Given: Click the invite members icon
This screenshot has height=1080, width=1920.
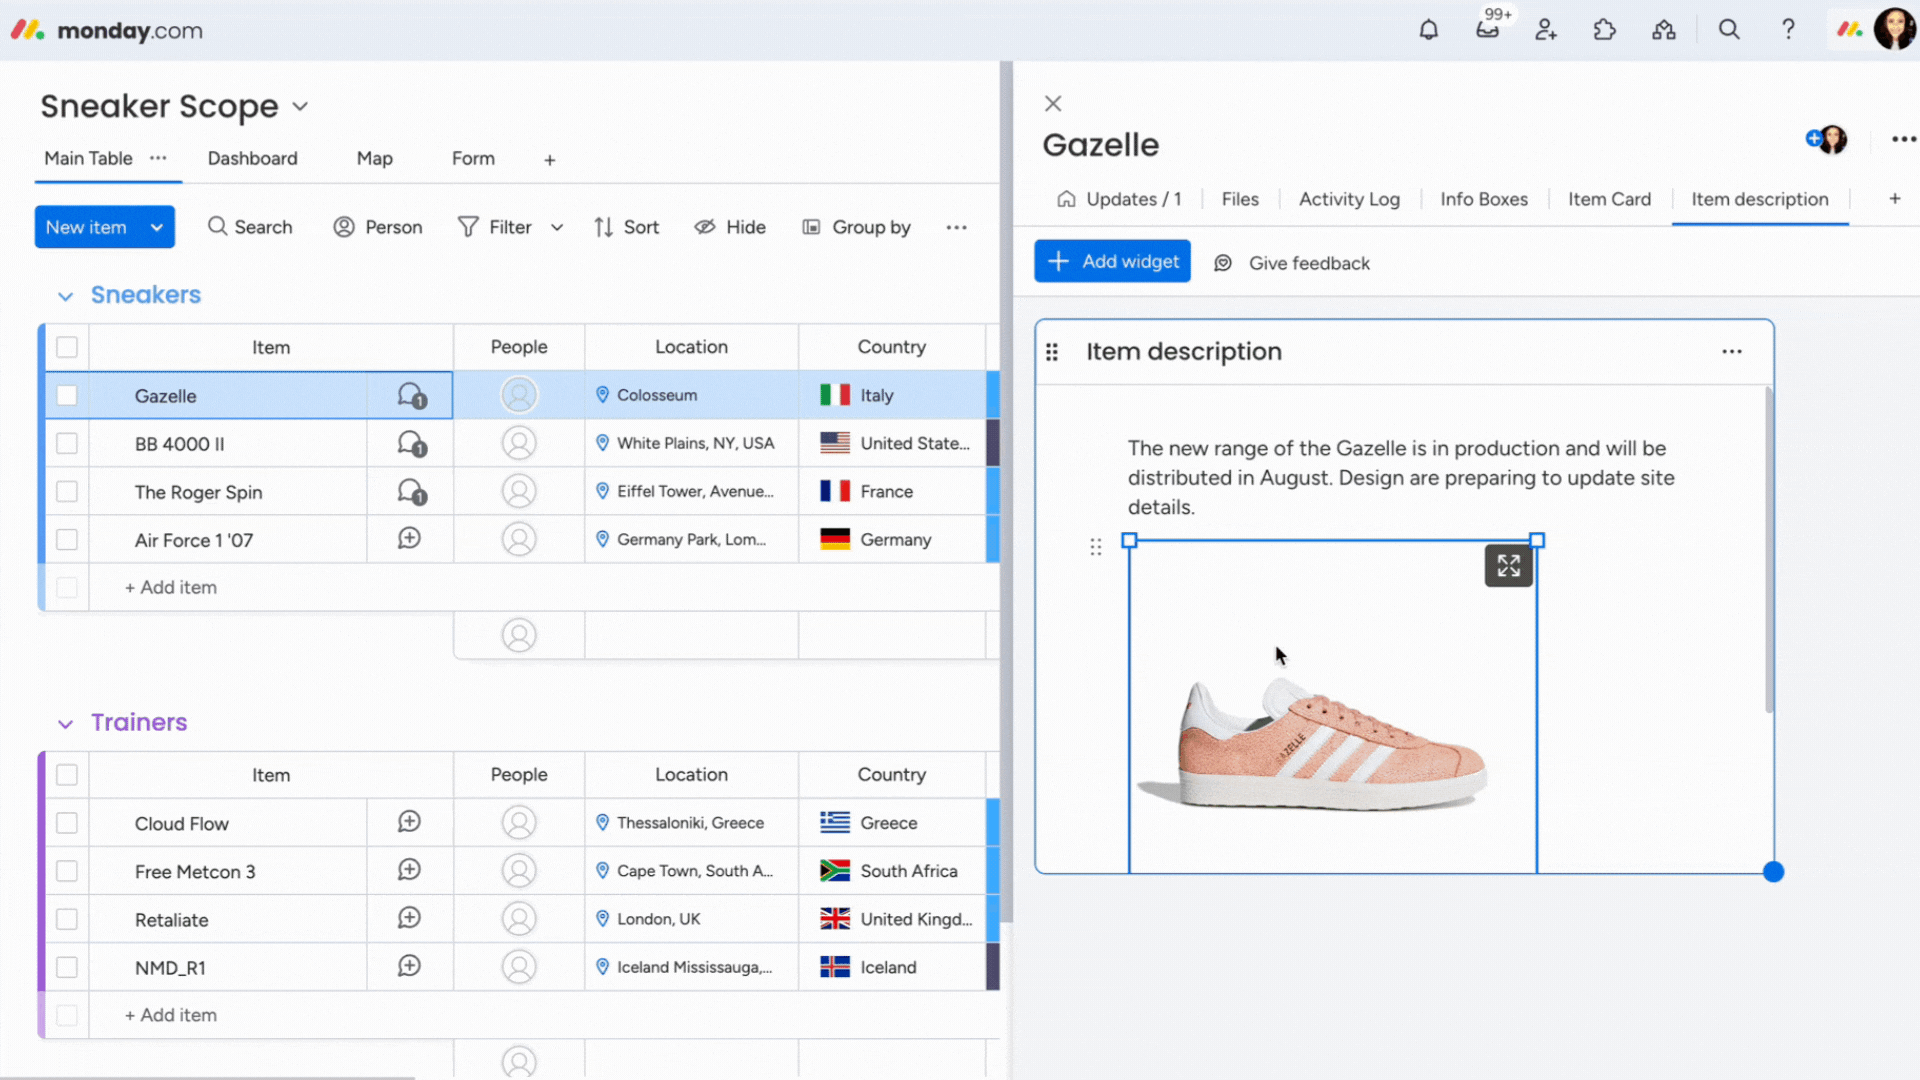Looking at the screenshot, I should point(1546,30).
